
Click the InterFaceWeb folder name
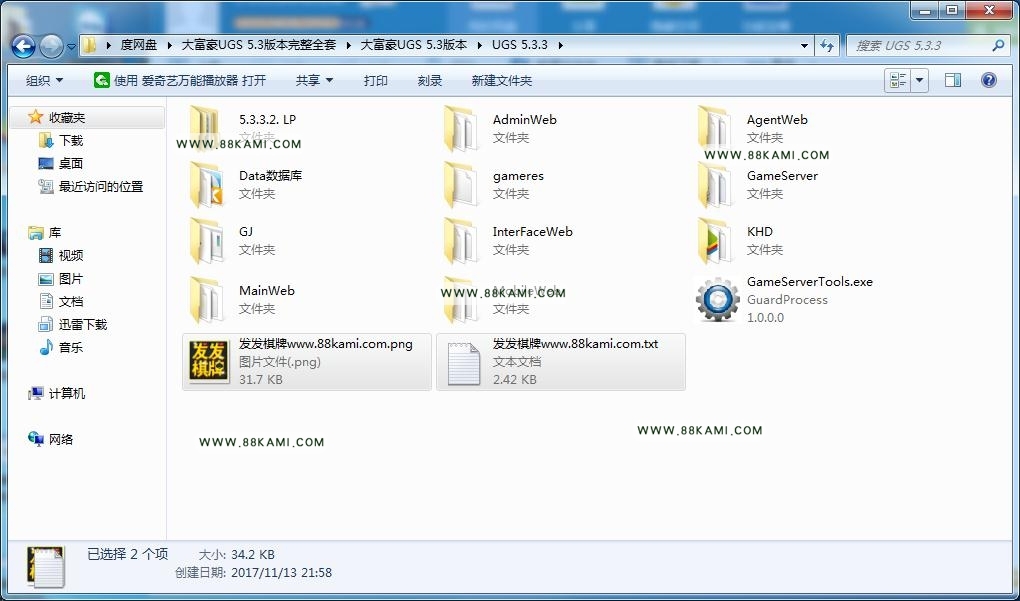[x=533, y=232]
